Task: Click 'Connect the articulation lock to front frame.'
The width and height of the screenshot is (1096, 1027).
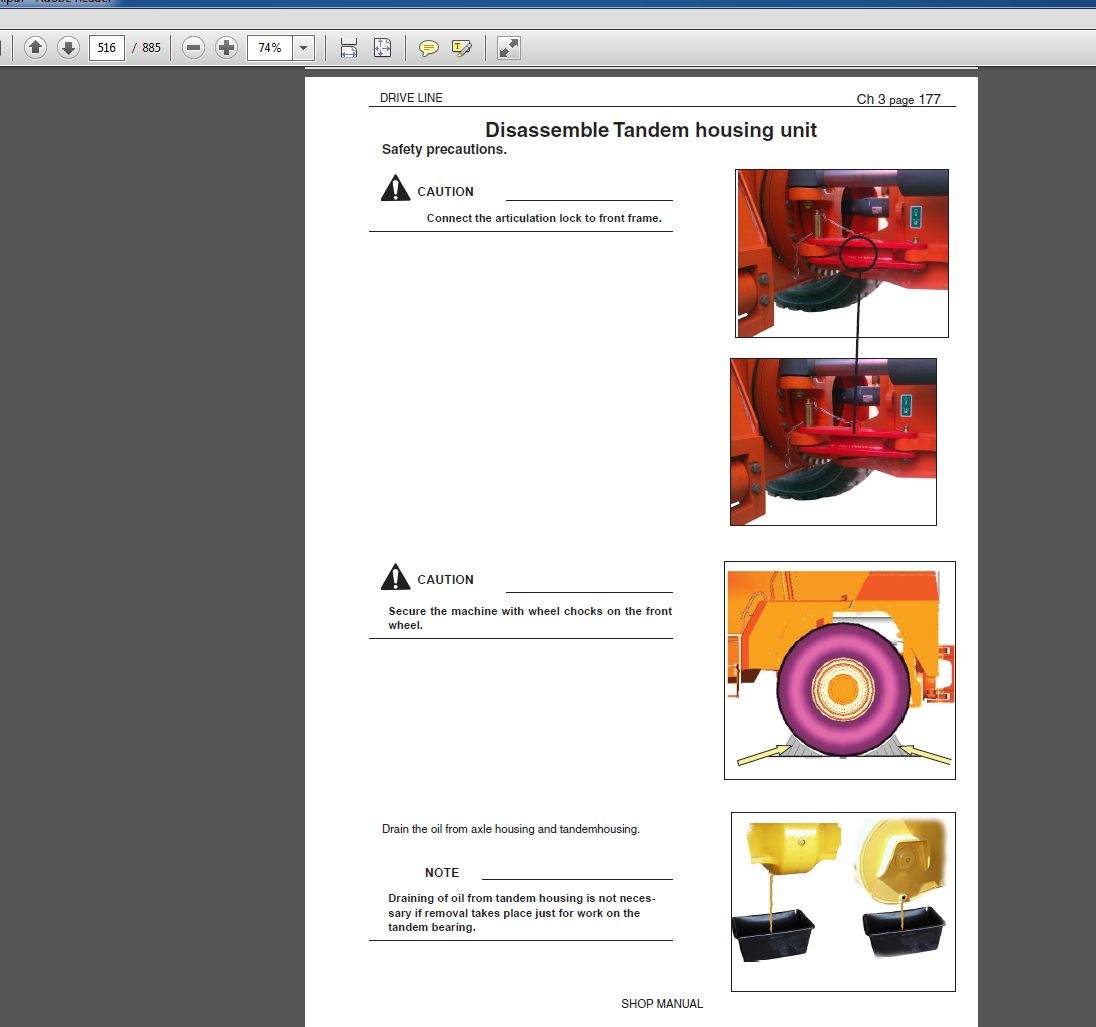Action: [x=544, y=218]
